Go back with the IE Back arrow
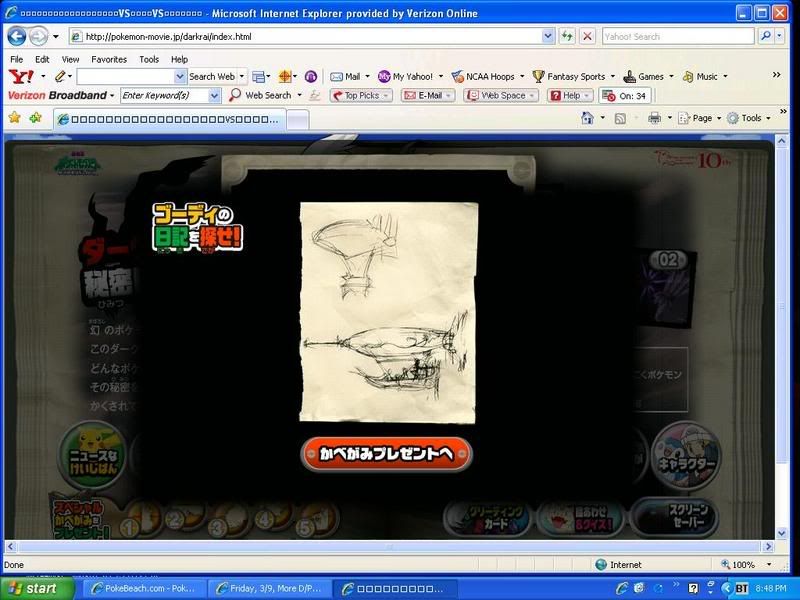Image resolution: width=800 pixels, height=600 pixels. click(16, 36)
